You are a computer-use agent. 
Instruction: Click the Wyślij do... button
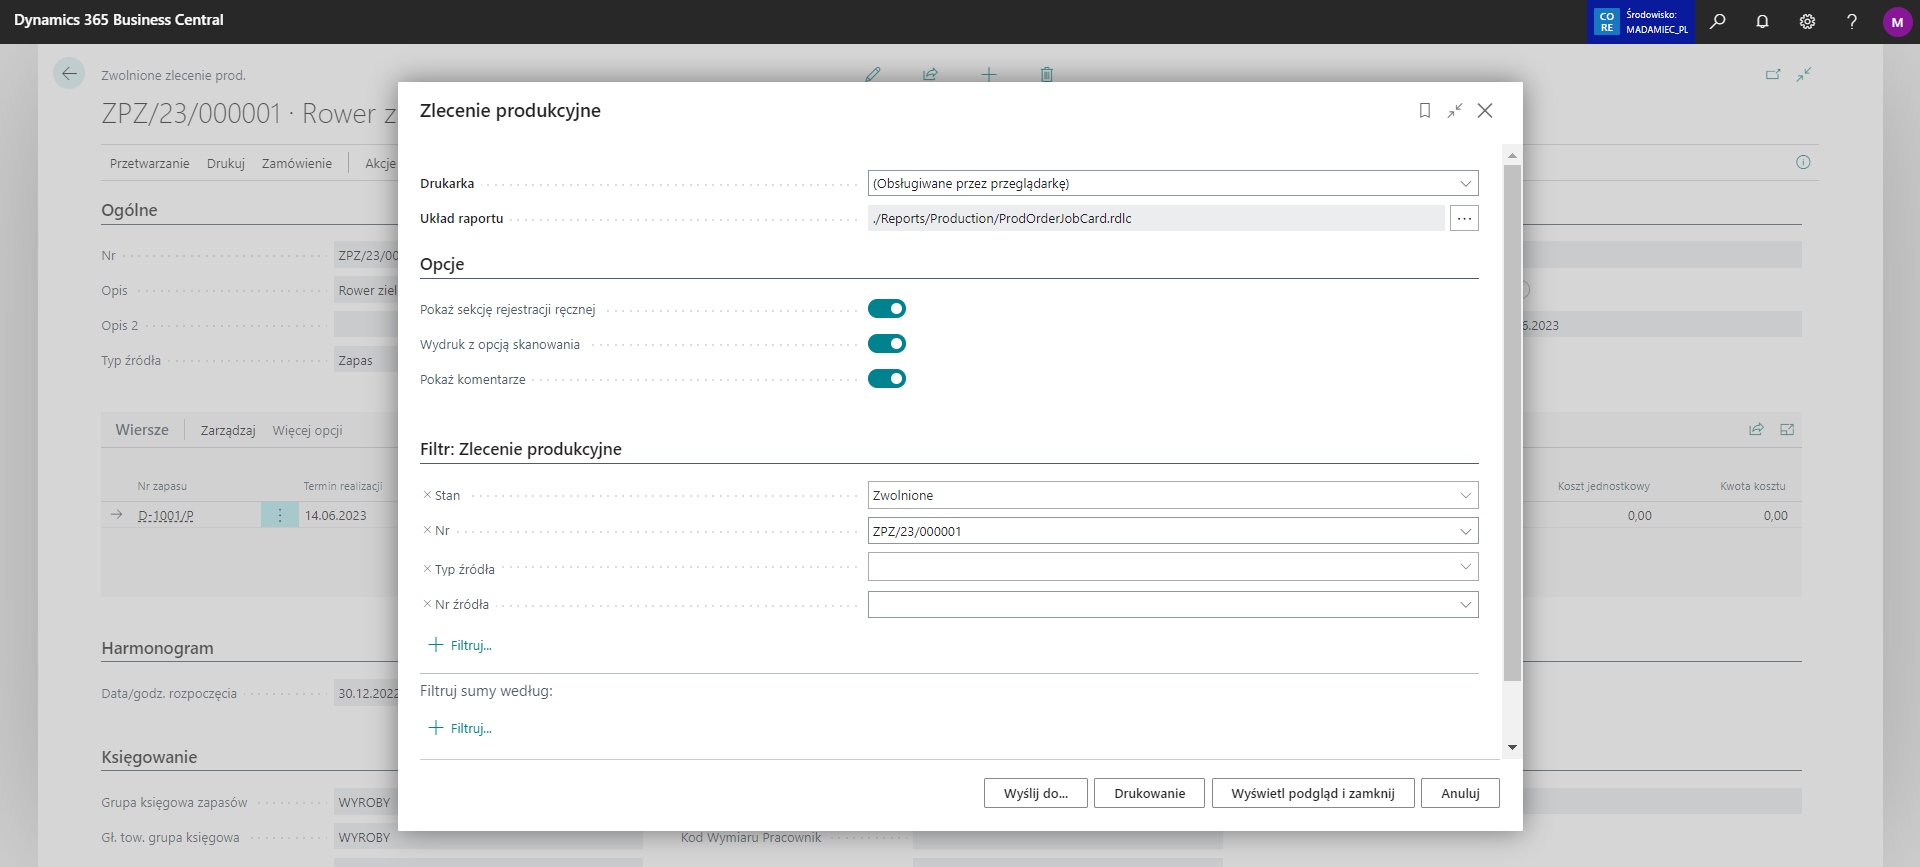coord(1036,793)
